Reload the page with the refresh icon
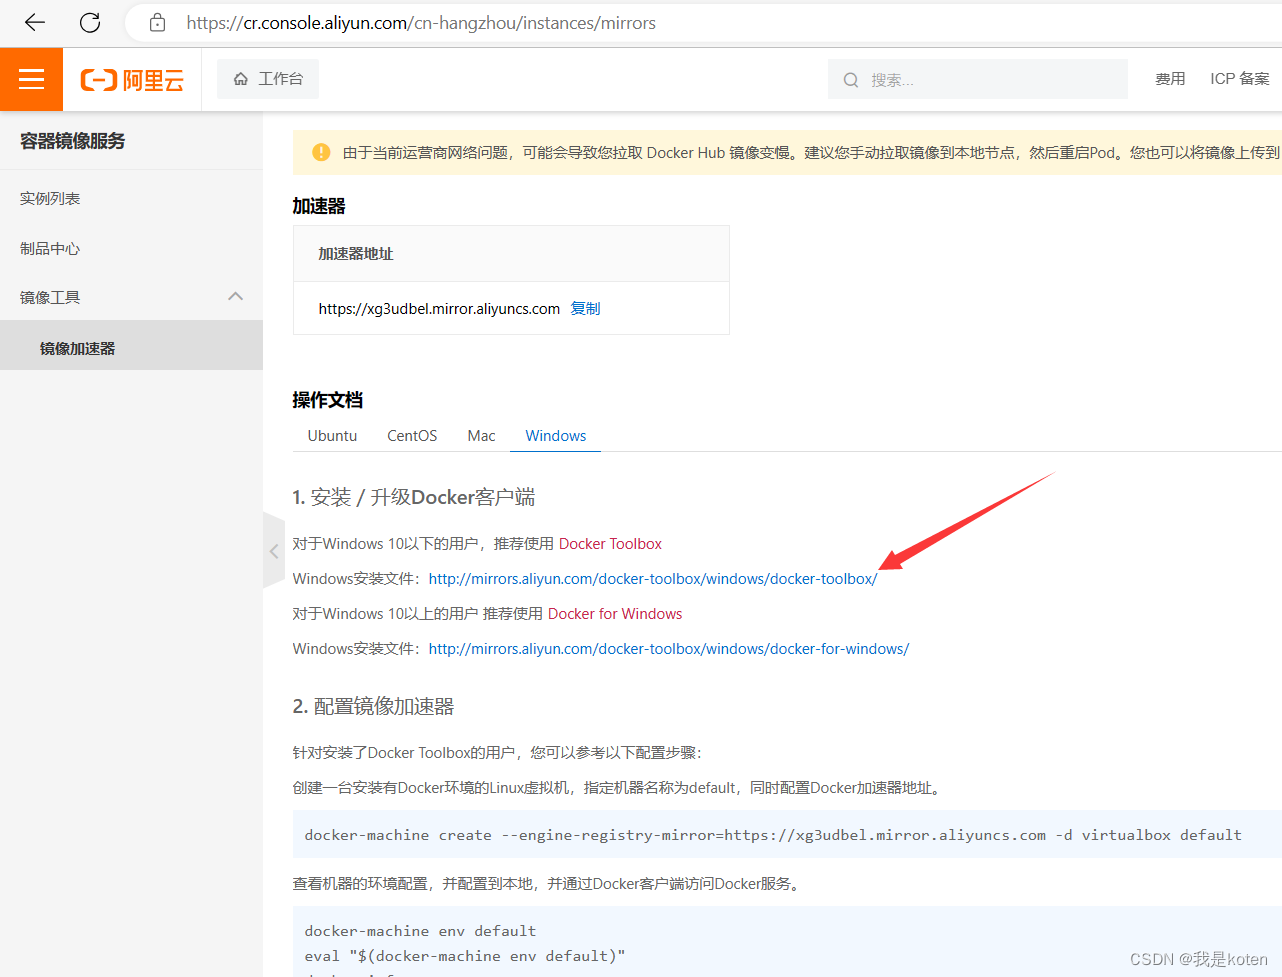Screen dimensions: 1282x977 [90, 22]
